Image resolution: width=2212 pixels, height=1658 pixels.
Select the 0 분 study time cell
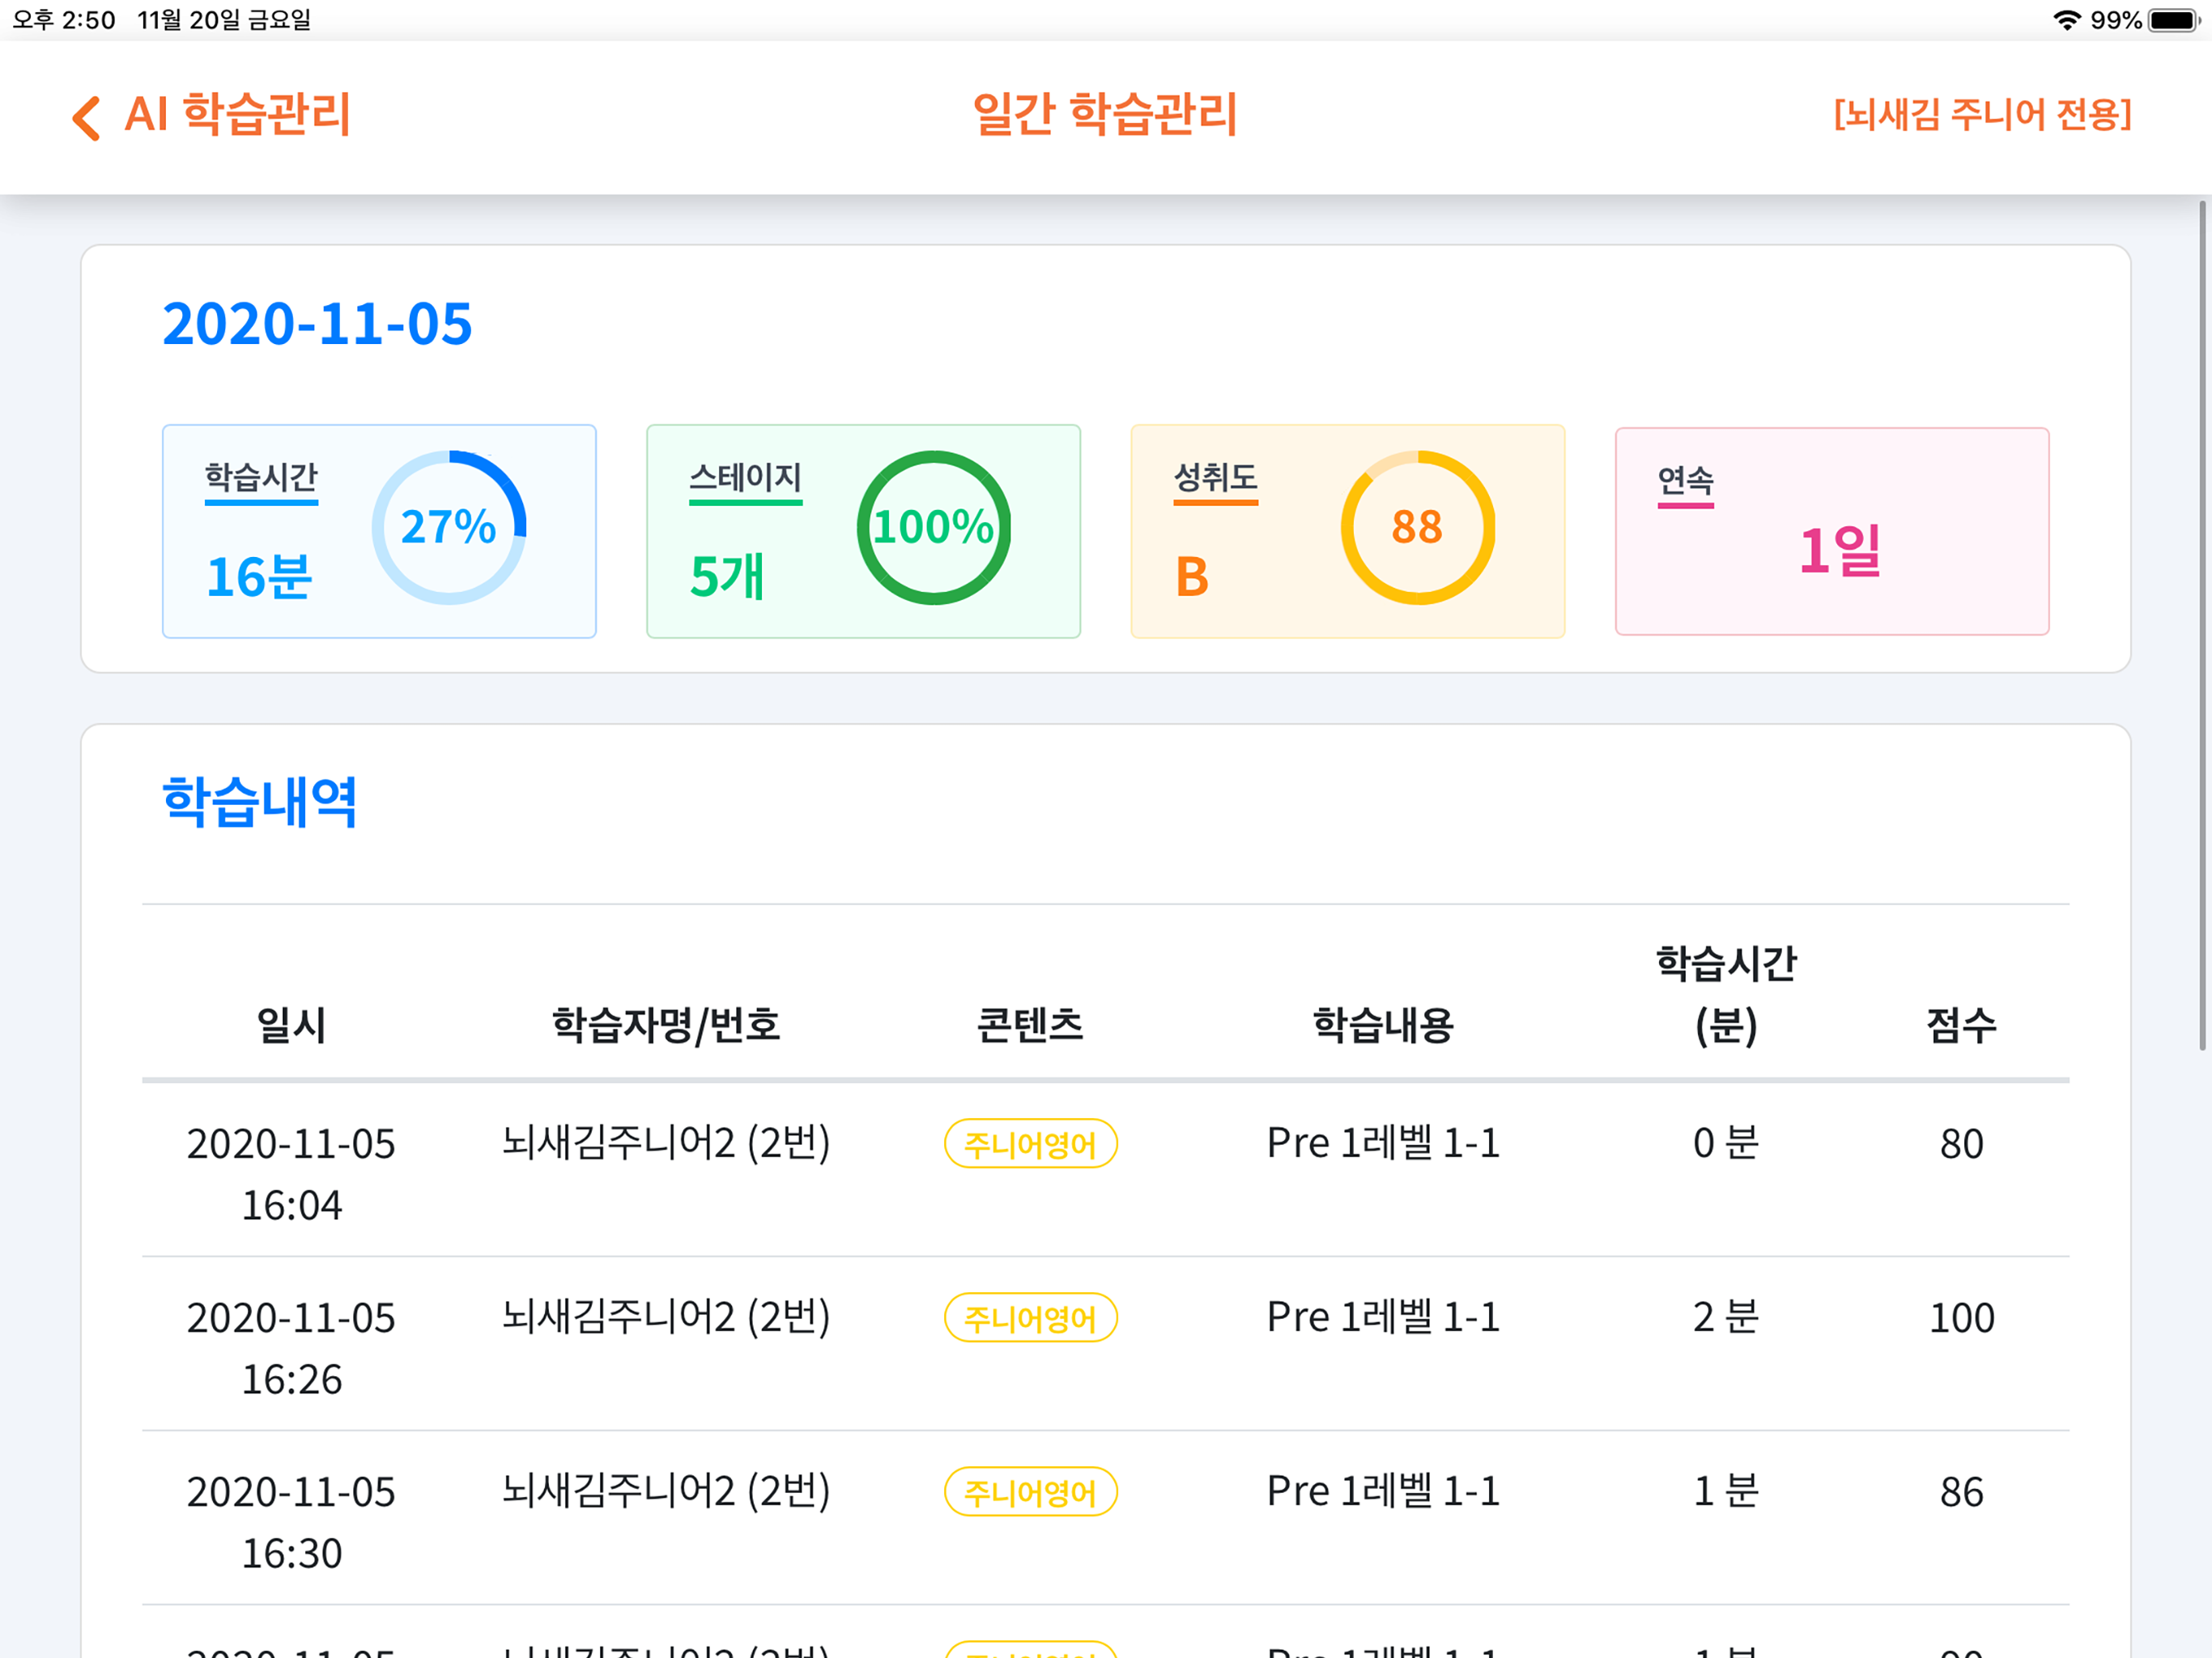coord(1726,1143)
